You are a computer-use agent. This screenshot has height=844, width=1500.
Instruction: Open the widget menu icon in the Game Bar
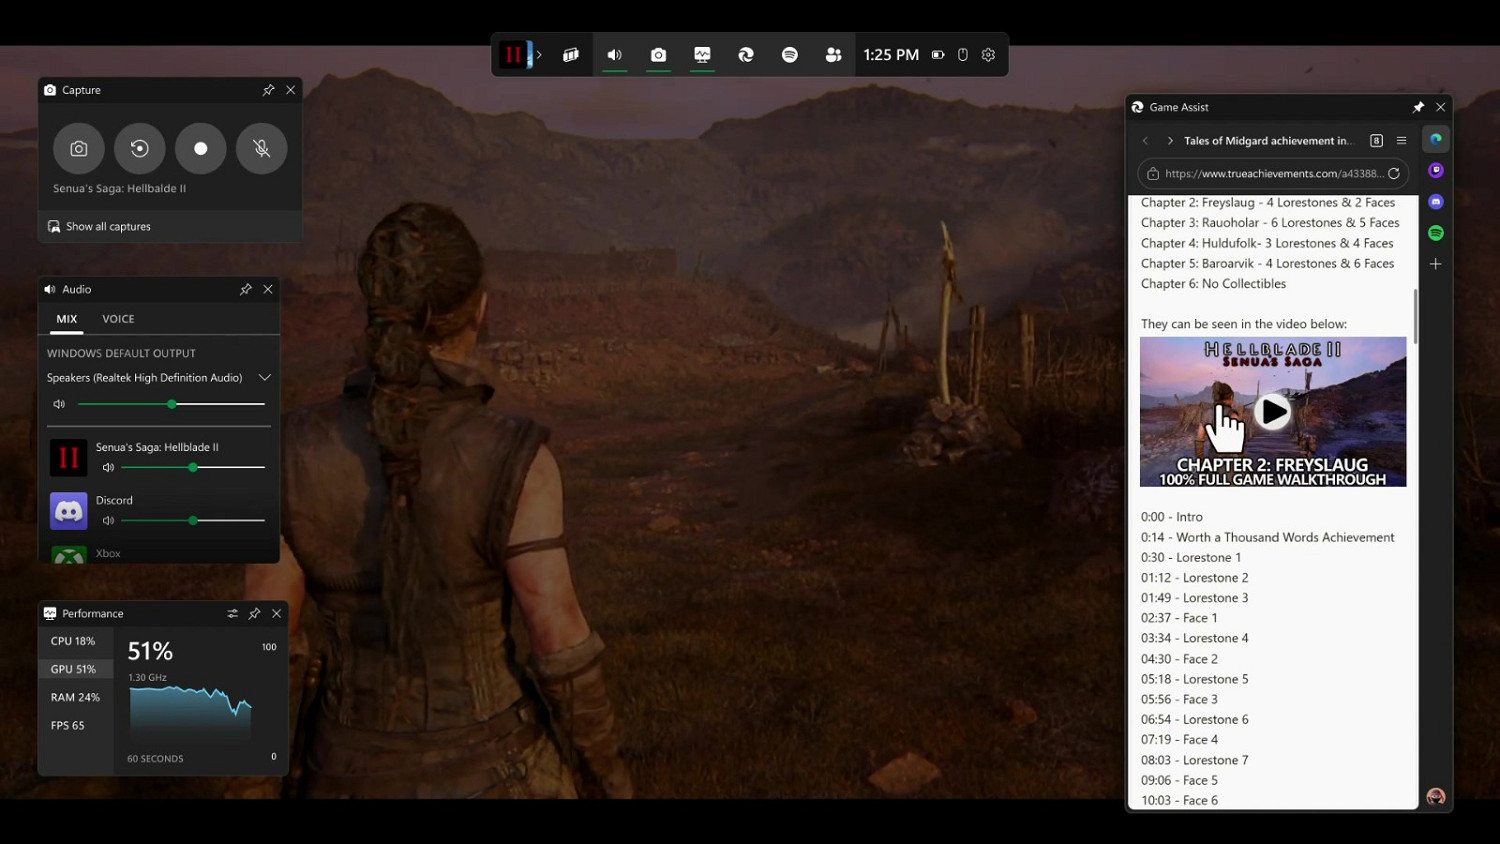click(x=571, y=55)
